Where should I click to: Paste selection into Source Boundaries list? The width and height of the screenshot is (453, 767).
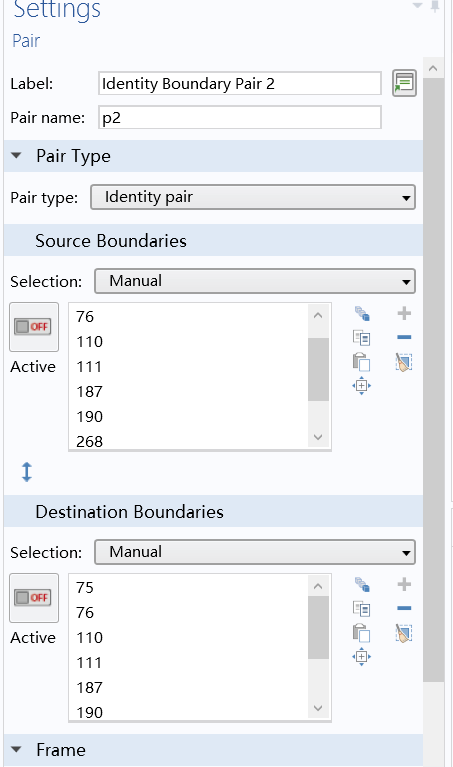point(362,362)
